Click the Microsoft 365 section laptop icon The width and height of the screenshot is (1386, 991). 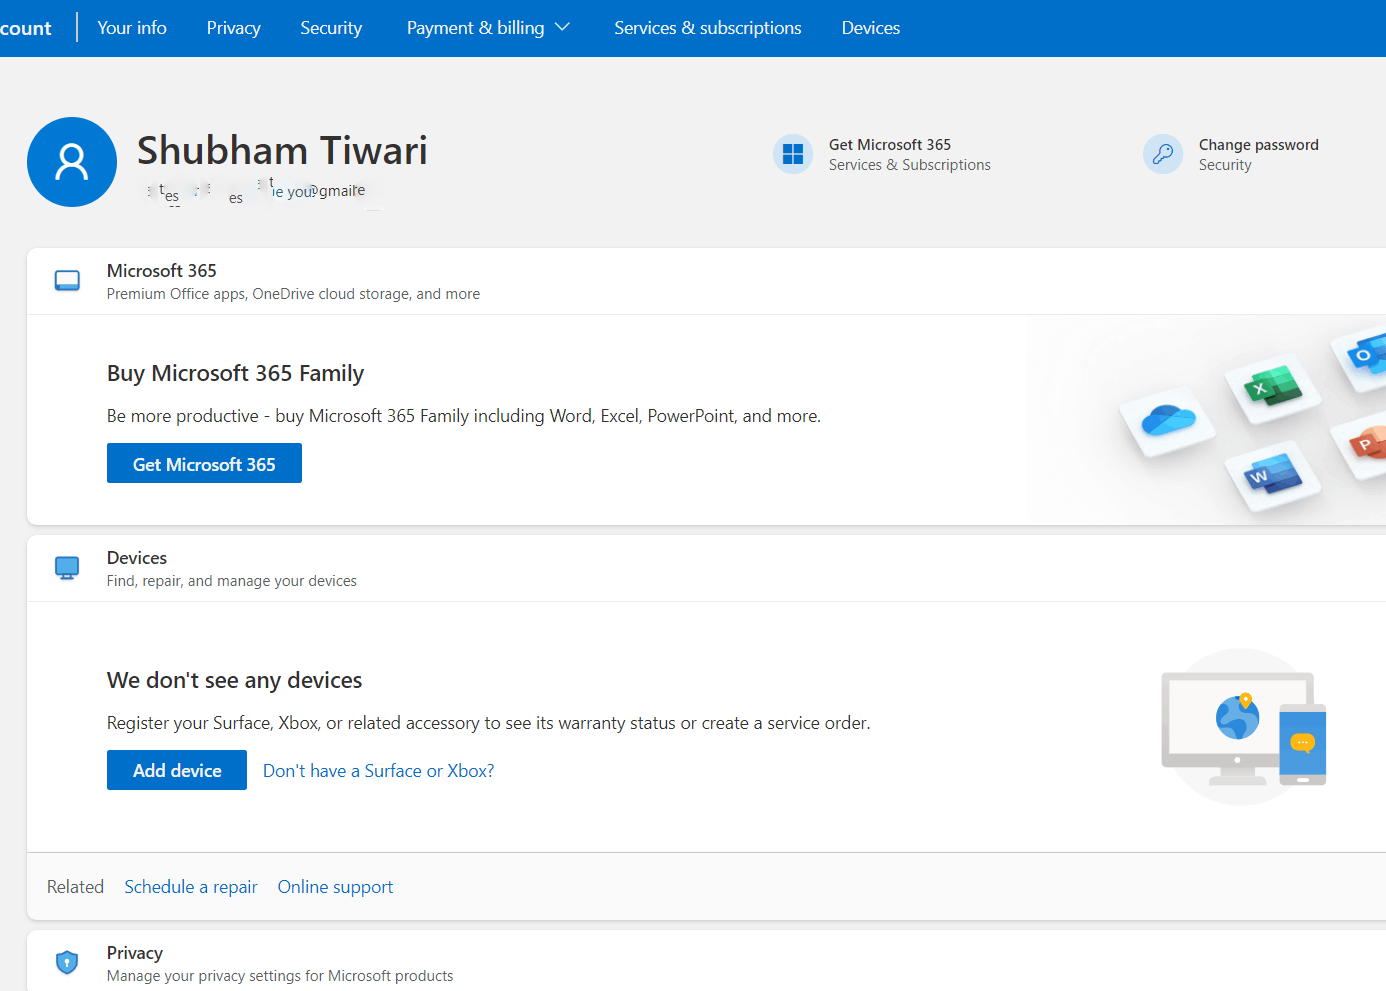(67, 281)
